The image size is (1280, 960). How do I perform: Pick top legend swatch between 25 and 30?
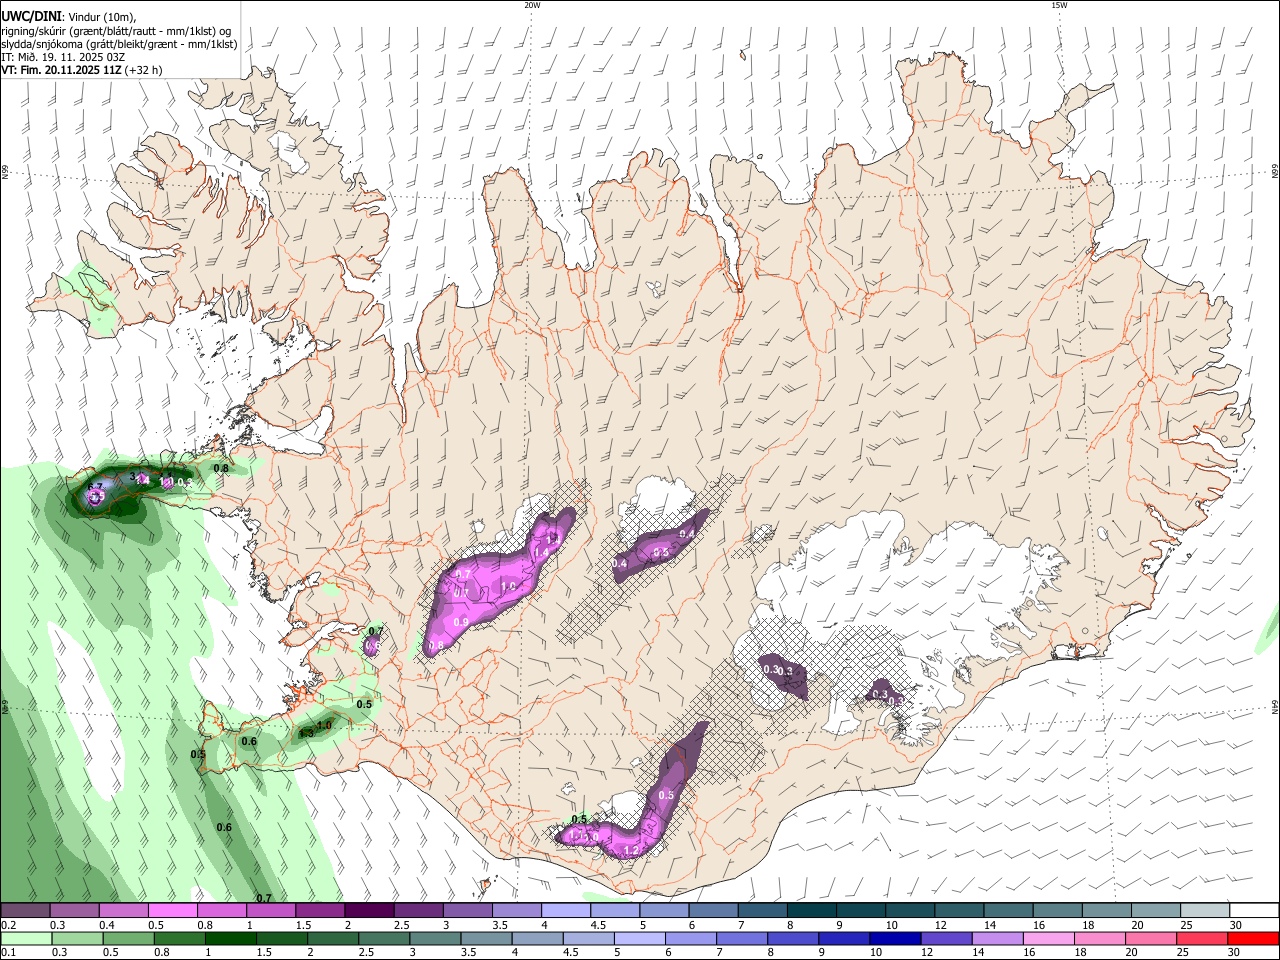click(x=1204, y=911)
